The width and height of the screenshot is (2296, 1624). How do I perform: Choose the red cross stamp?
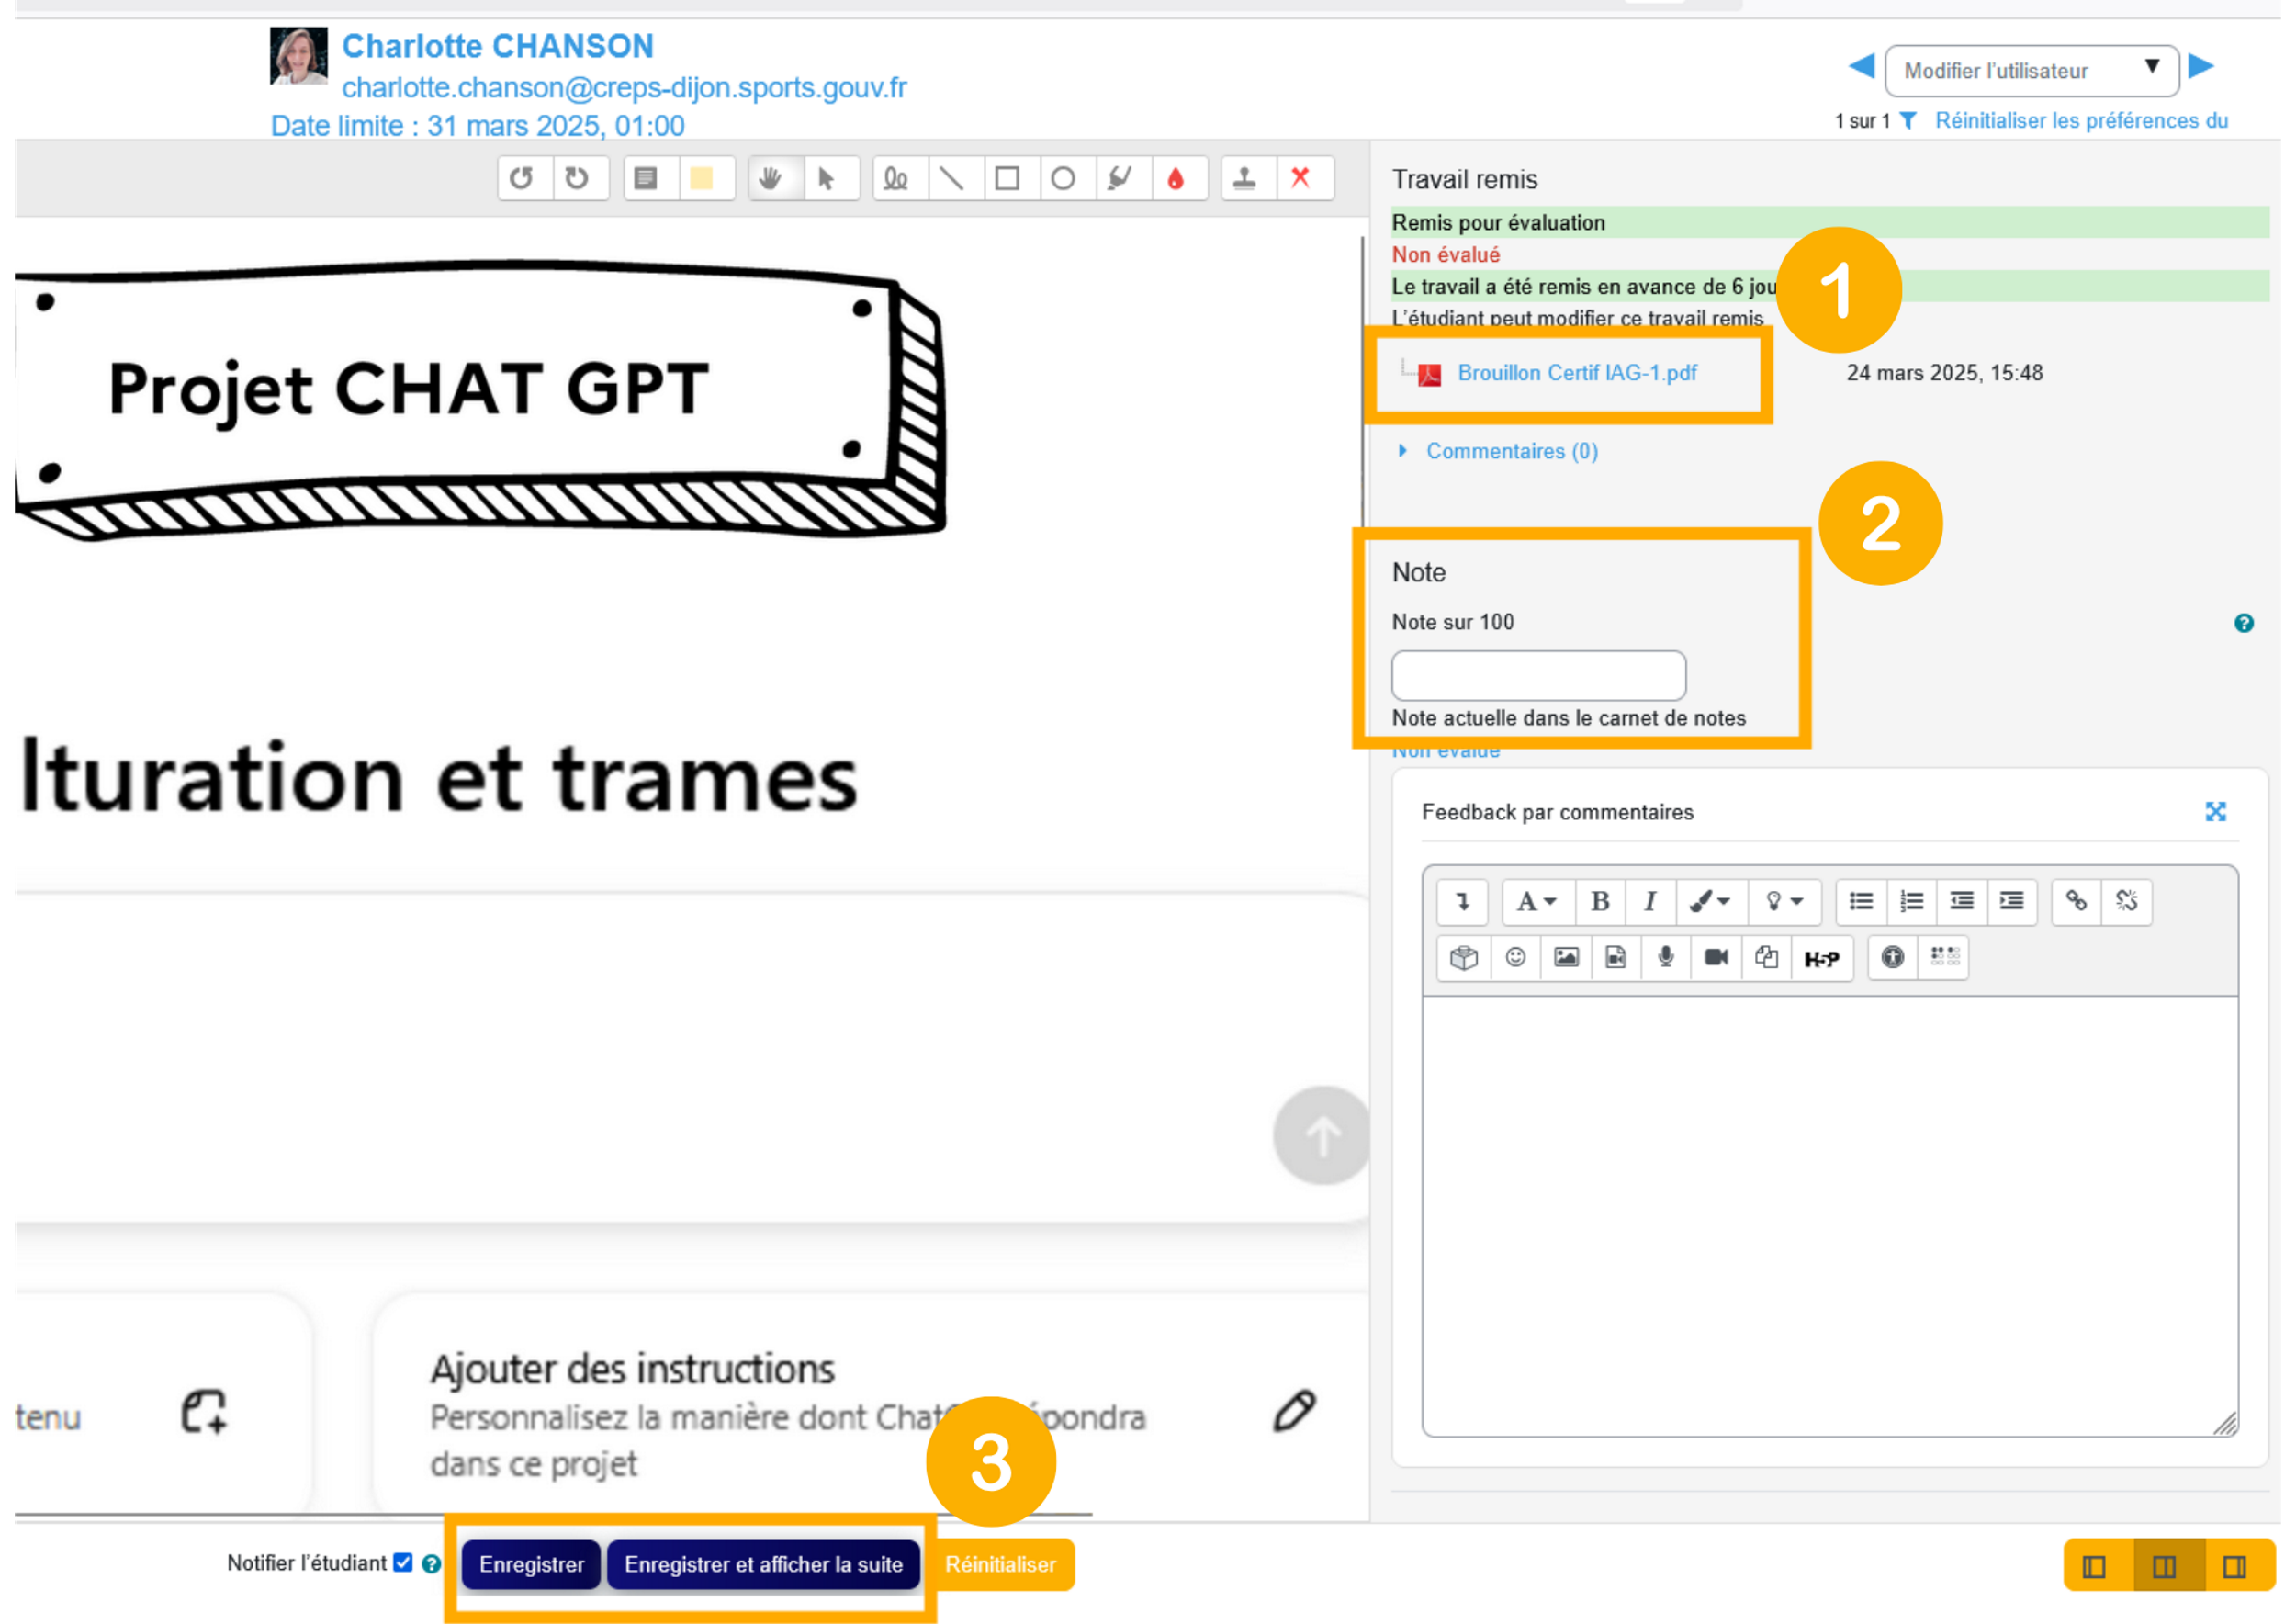(1302, 179)
